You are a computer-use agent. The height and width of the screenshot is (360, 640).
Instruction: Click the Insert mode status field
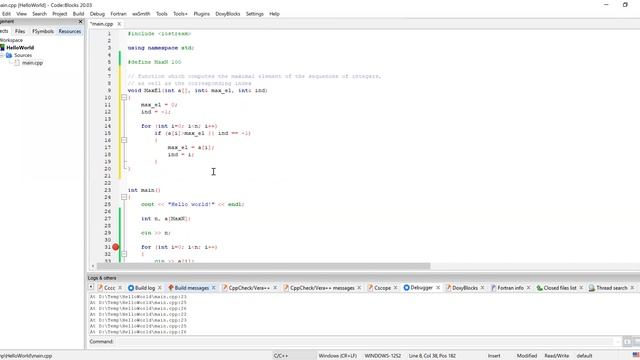tap(494, 356)
